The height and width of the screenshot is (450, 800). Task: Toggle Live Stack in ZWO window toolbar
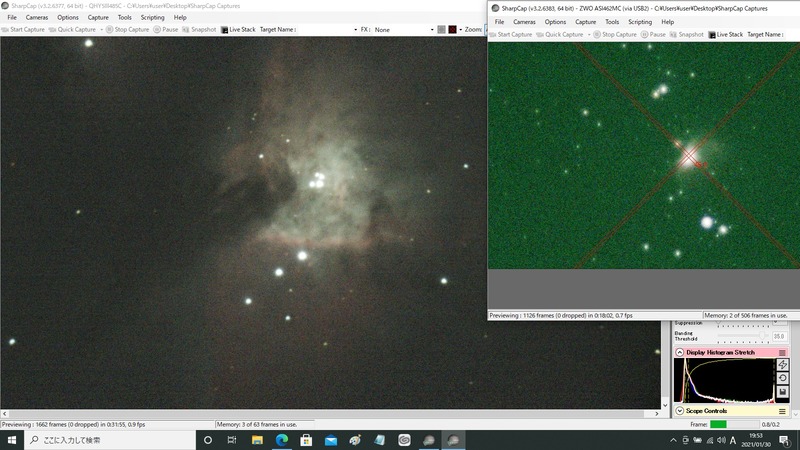click(x=726, y=35)
